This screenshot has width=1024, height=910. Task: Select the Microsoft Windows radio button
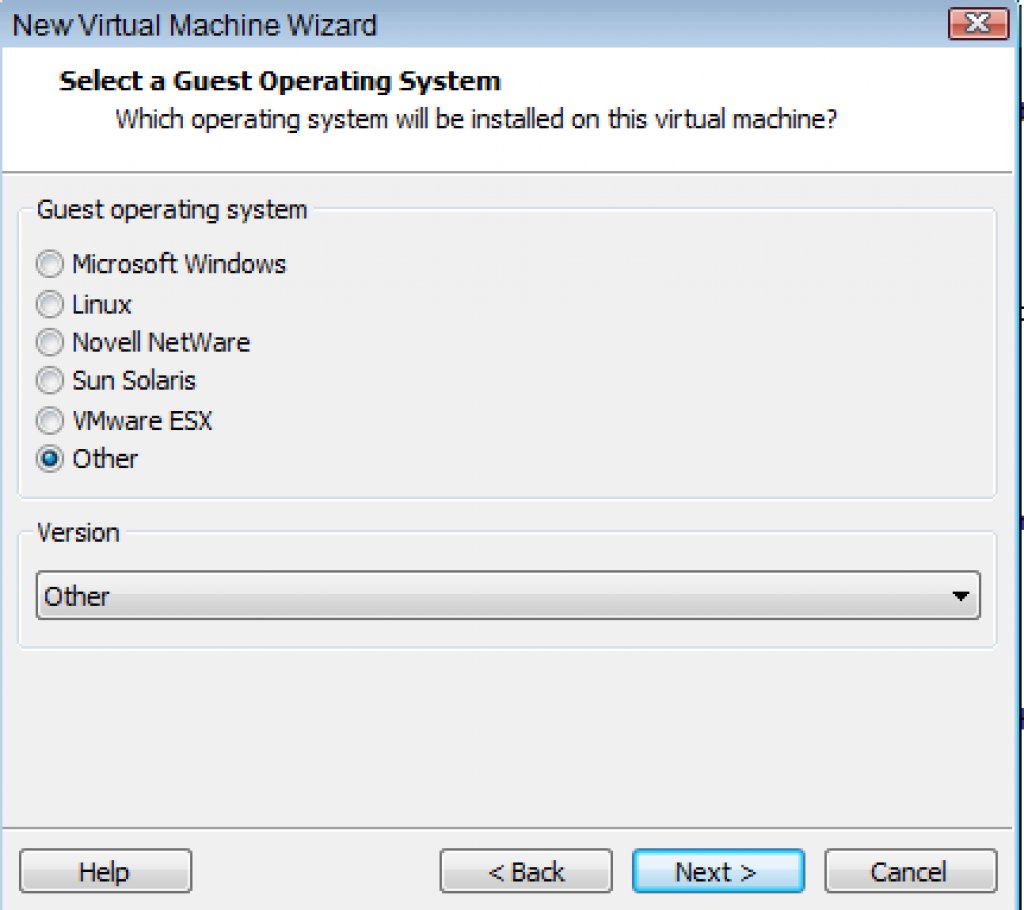click(49, 265)
